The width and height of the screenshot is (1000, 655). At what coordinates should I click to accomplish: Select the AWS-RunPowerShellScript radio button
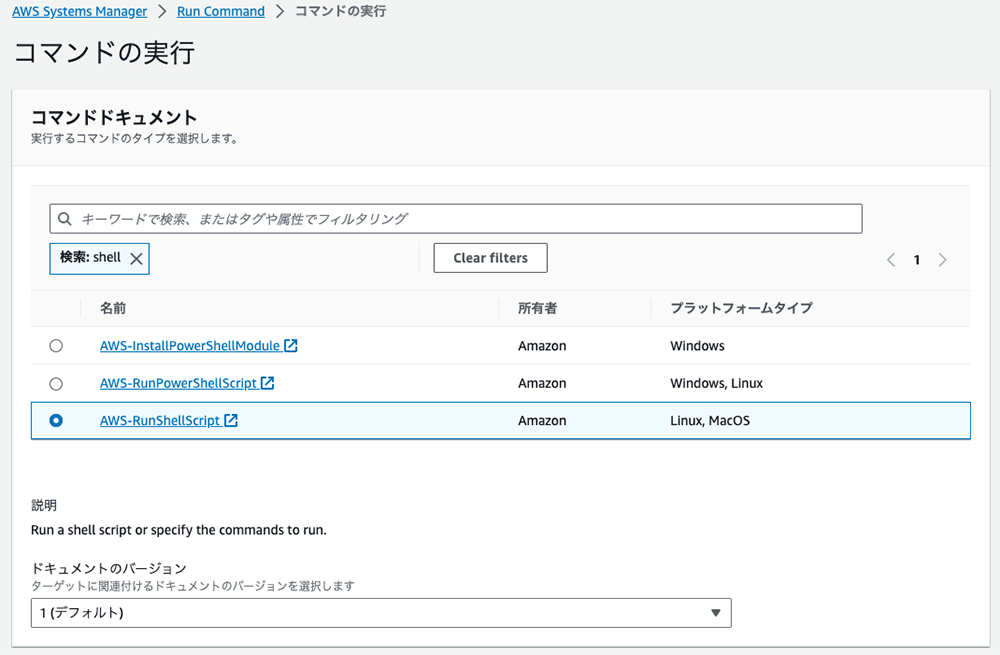pos(56,383)
